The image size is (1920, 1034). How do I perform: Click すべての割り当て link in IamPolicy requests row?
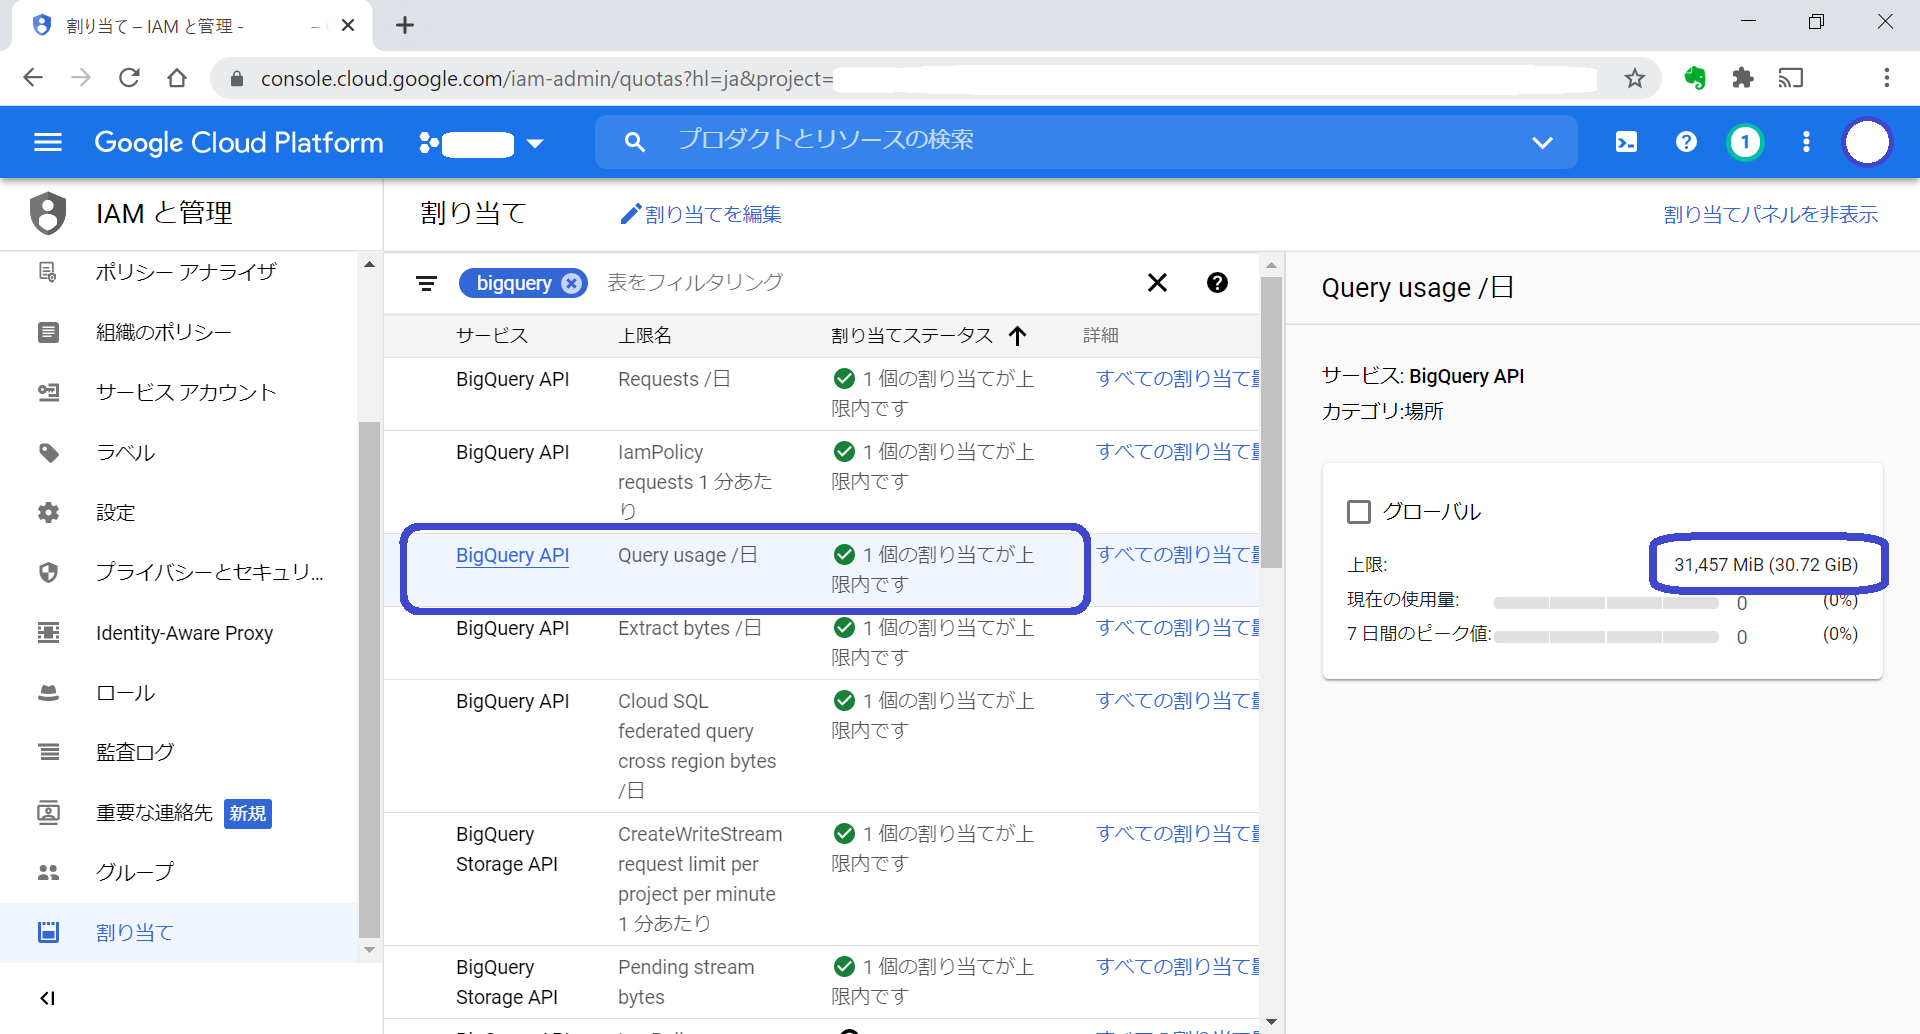click(1177, 452)
